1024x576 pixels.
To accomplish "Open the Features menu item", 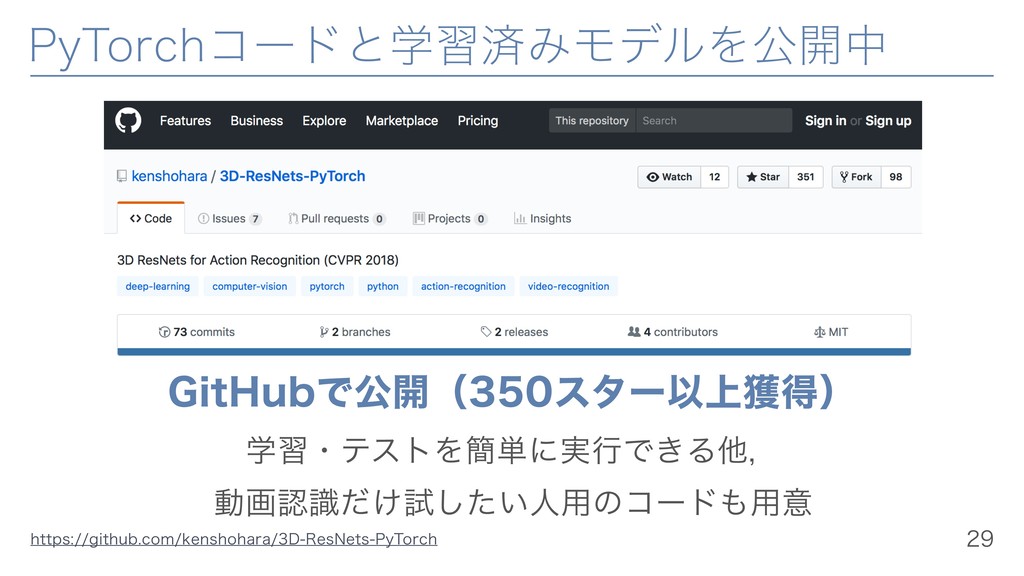I will [x=185, y=121].
